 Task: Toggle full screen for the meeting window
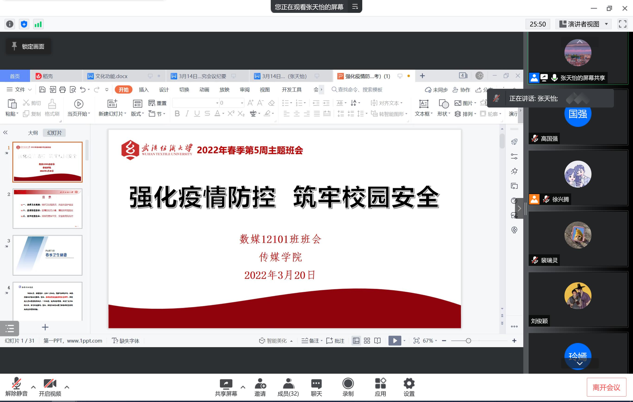pyautogui.click(x=622, y=24)
